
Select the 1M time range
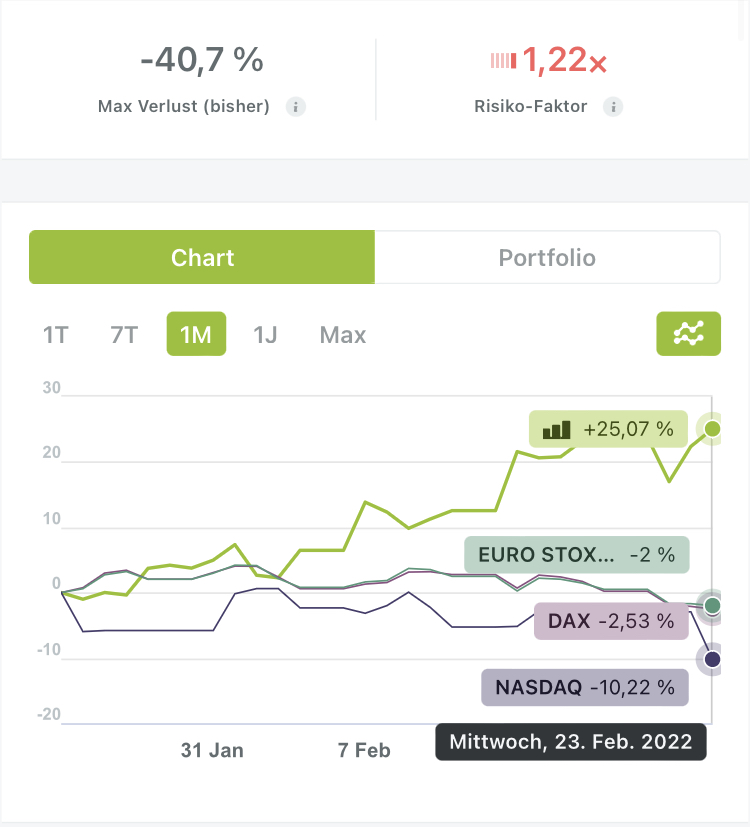tap(196, 335)
